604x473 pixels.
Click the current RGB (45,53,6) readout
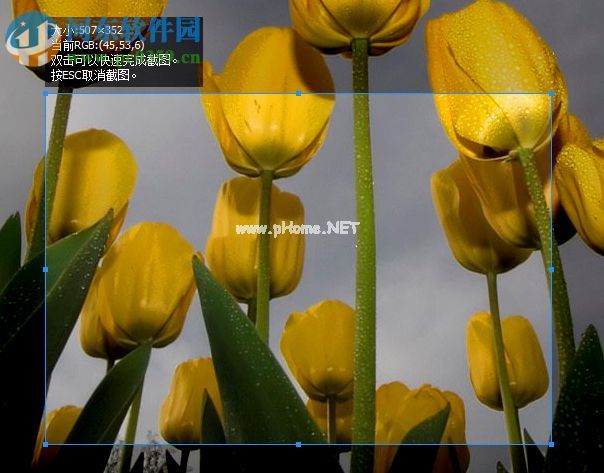(96, 45)
